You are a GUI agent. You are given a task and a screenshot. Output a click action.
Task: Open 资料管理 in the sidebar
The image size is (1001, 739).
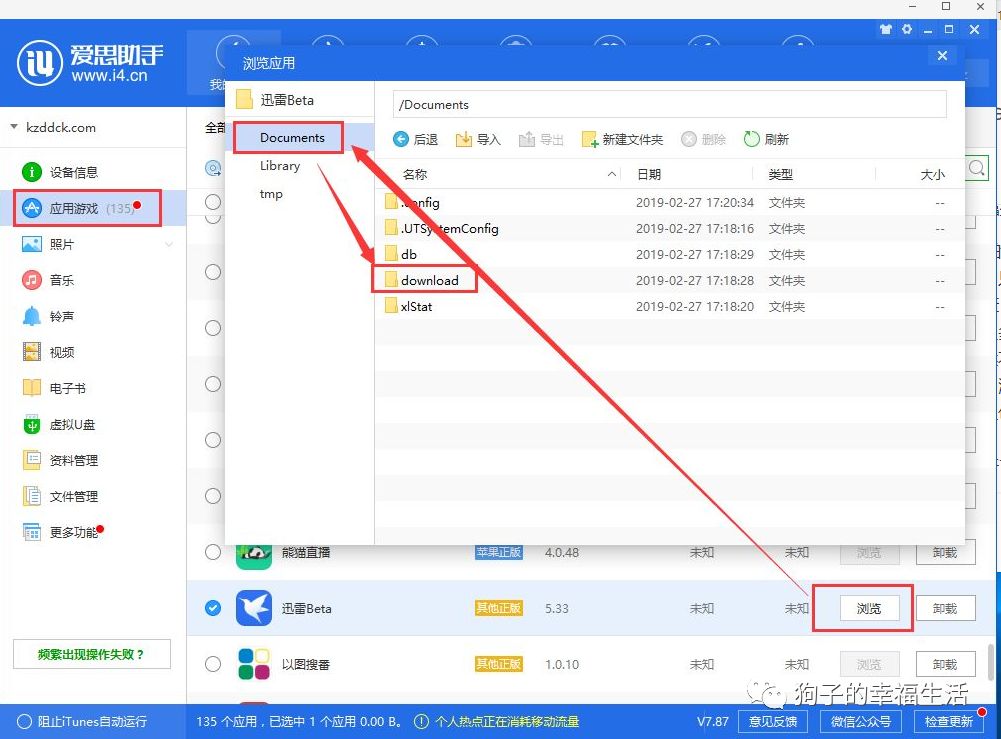(73, 460)
